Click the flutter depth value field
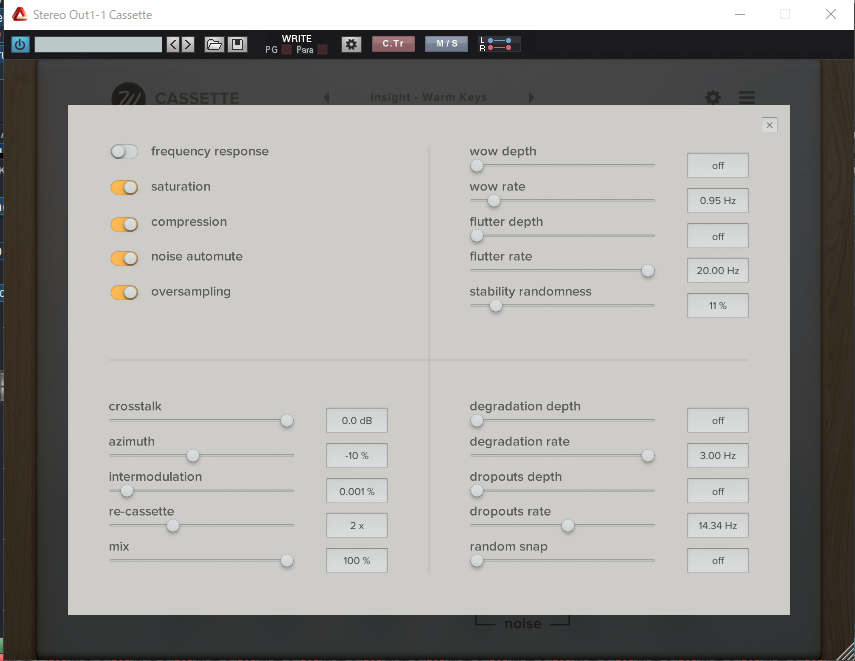 [x=718, y=236]
